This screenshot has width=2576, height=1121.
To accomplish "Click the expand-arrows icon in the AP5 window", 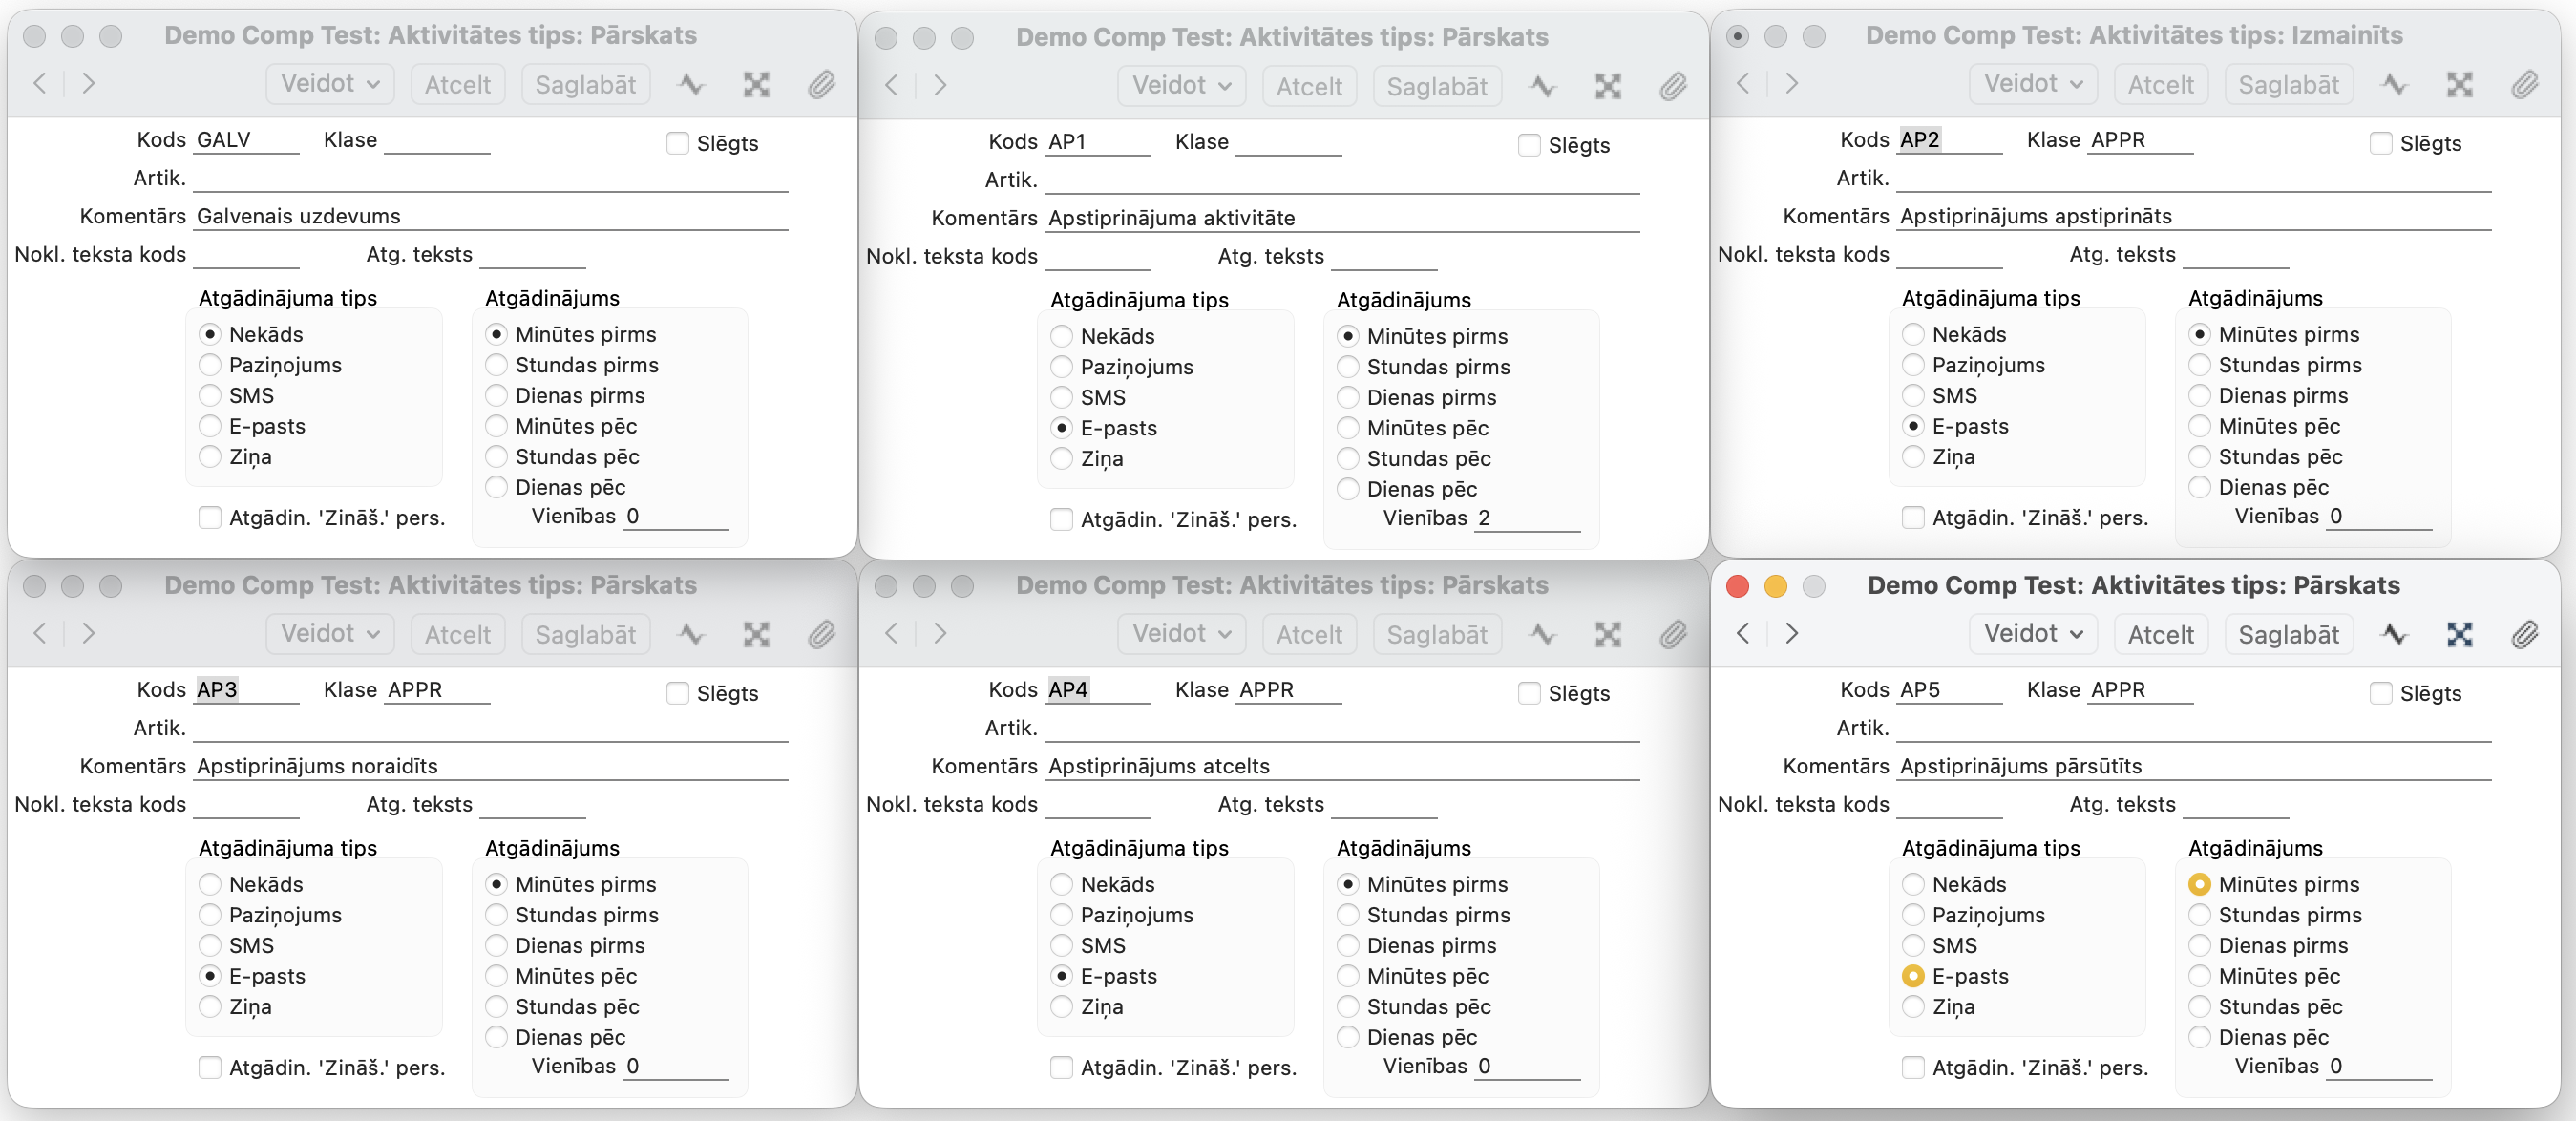I will (x=2459, y=634).
